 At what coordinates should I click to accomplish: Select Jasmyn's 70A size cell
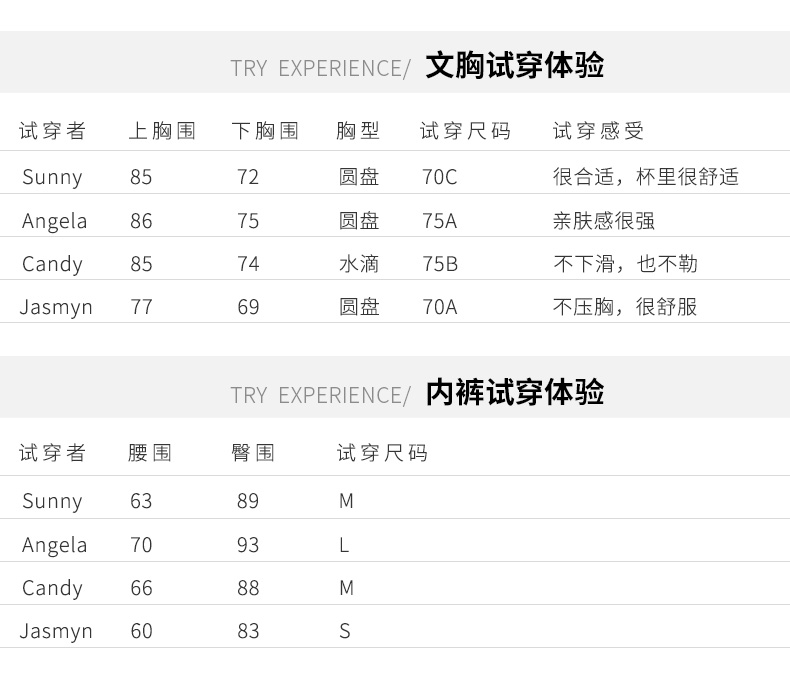[439, 307]
